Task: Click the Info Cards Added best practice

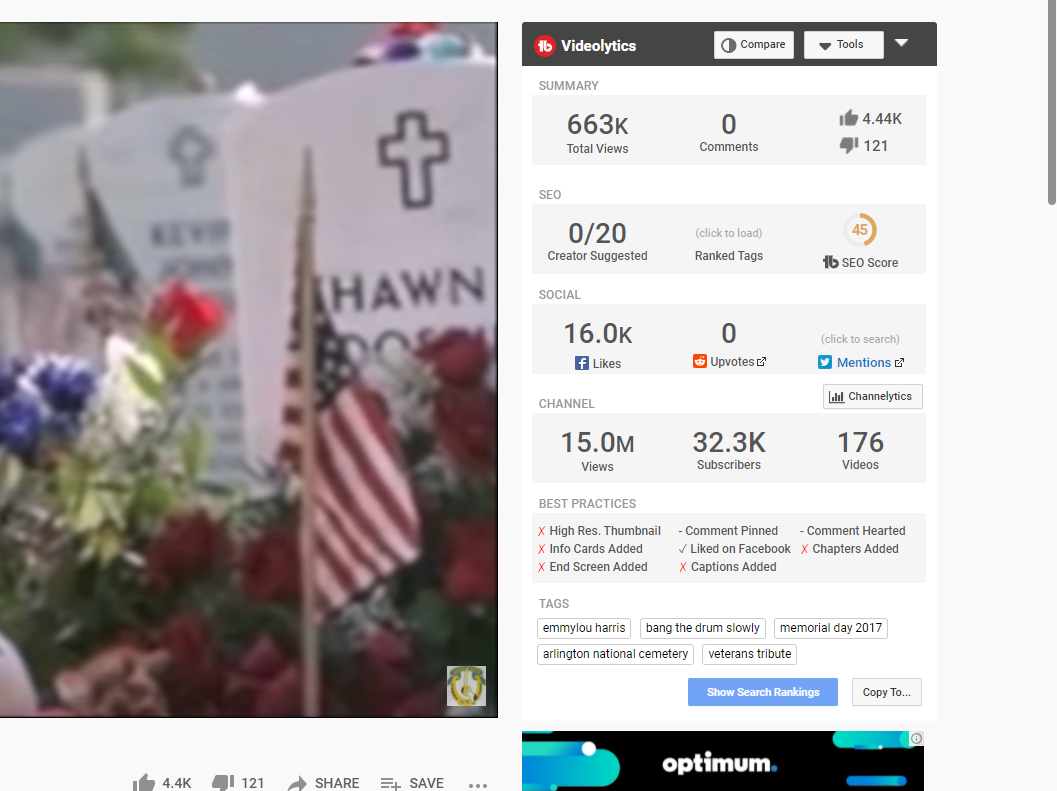Action: 590,549
